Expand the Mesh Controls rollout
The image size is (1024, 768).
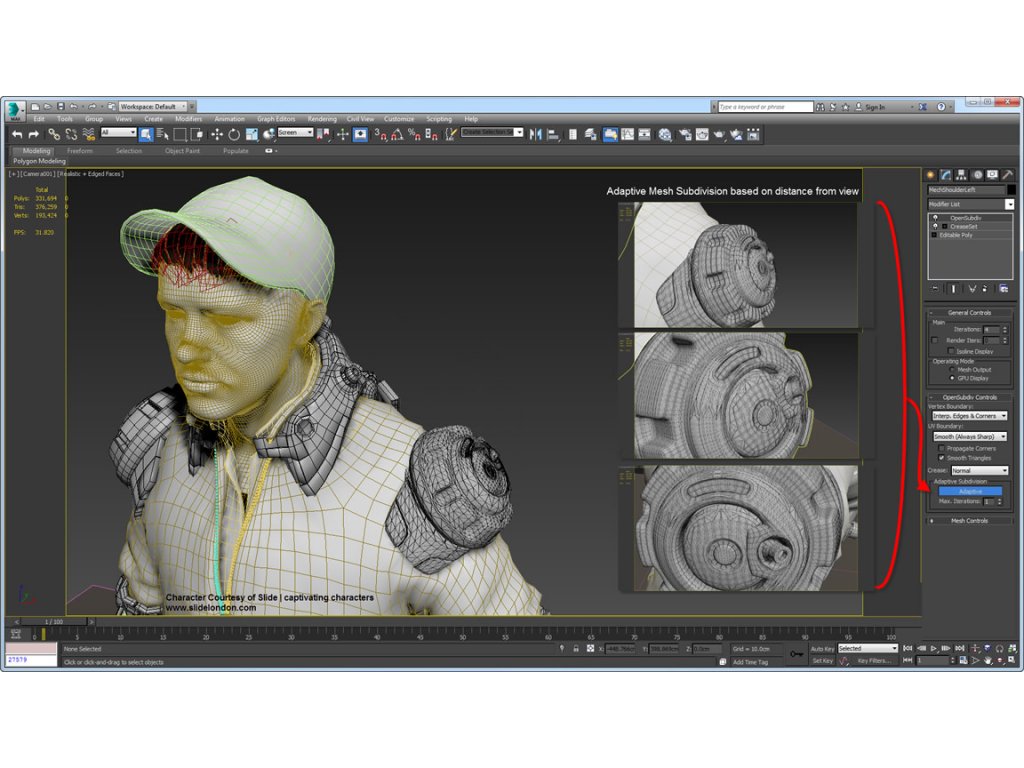[969, 521]
